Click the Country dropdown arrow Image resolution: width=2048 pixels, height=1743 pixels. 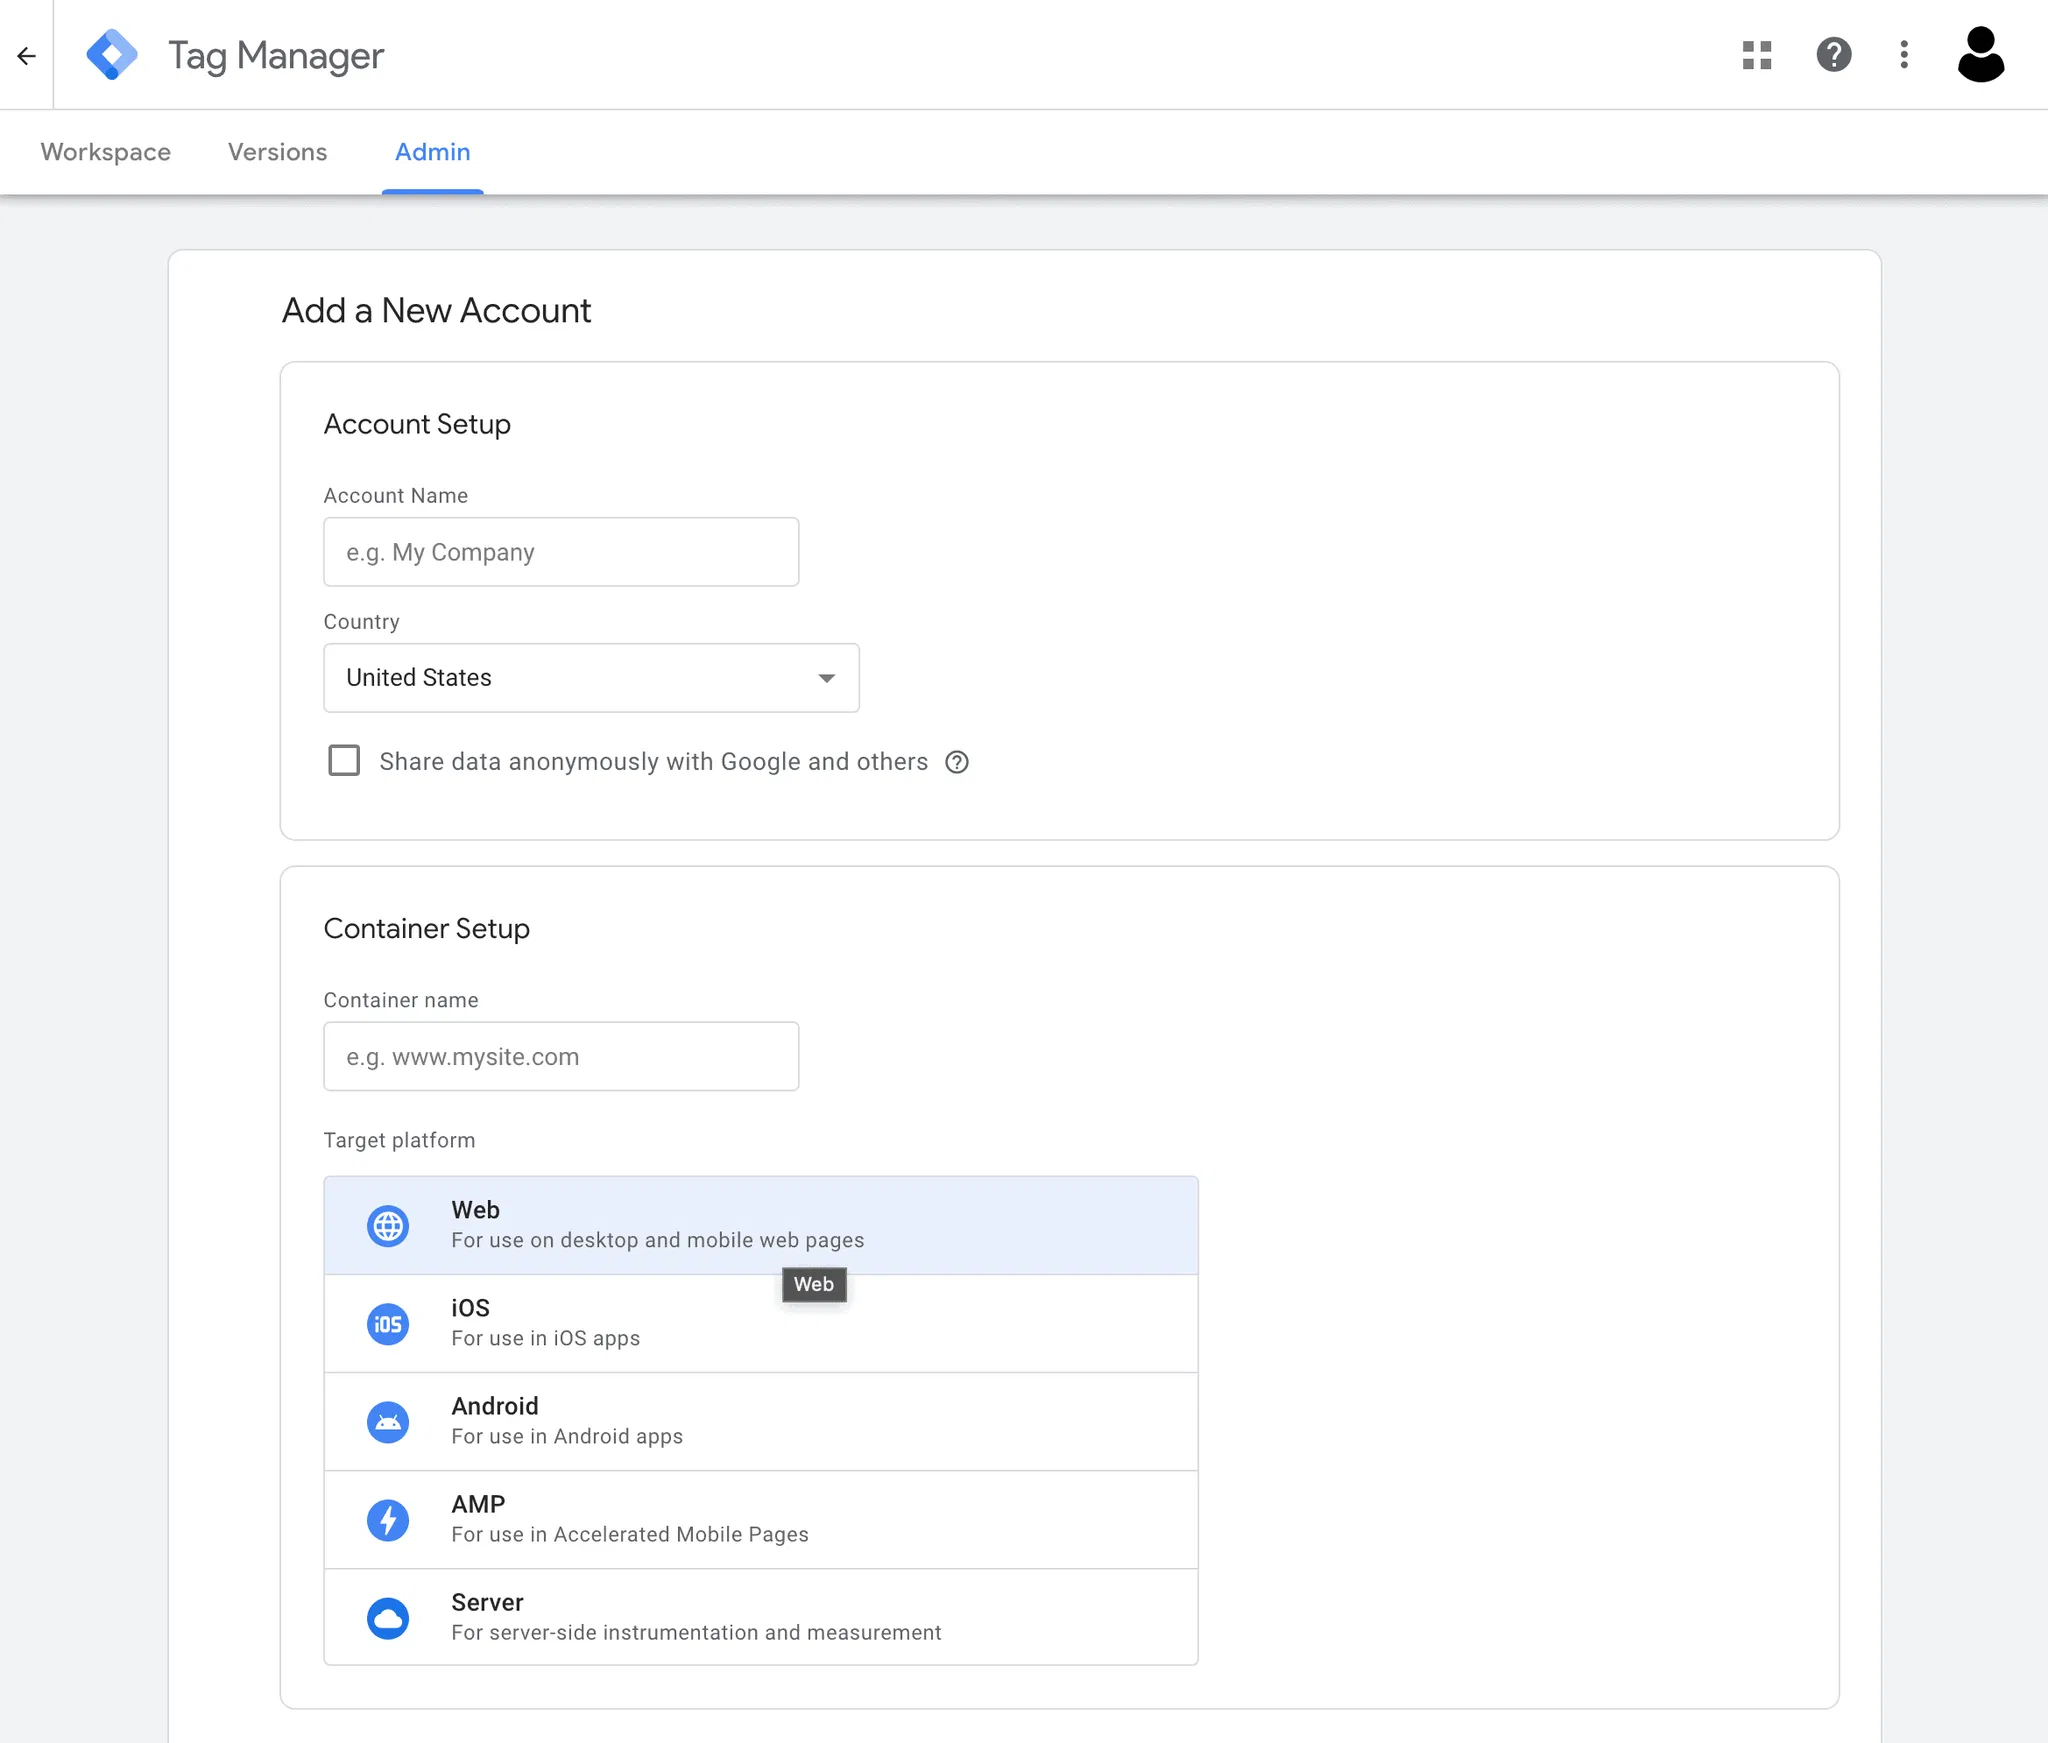(826, 678)
